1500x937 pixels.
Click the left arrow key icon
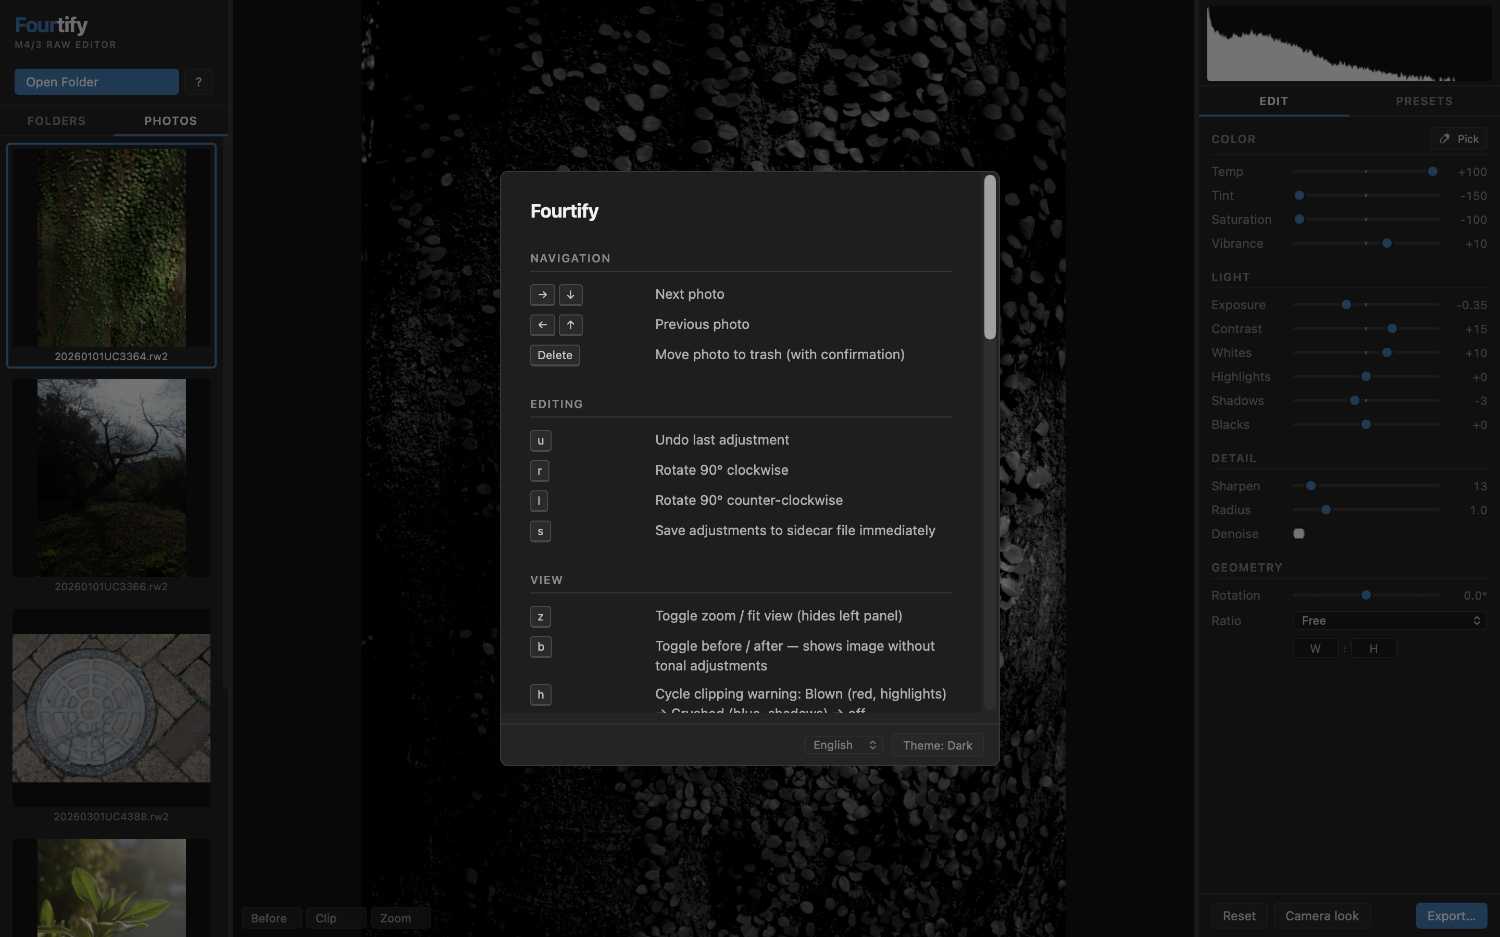(542, 325)
